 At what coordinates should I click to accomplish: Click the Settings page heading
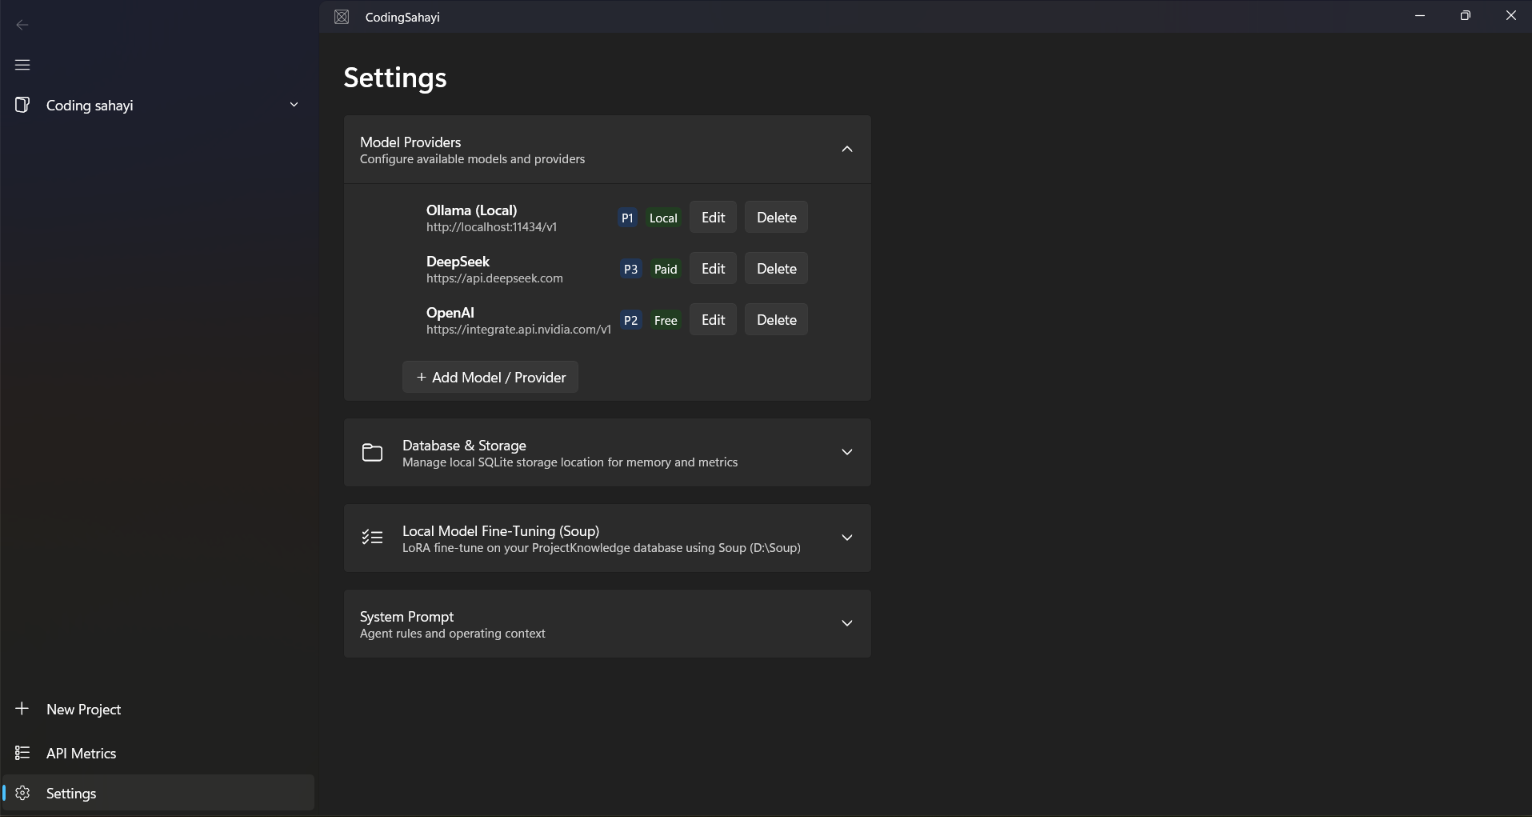395,78
